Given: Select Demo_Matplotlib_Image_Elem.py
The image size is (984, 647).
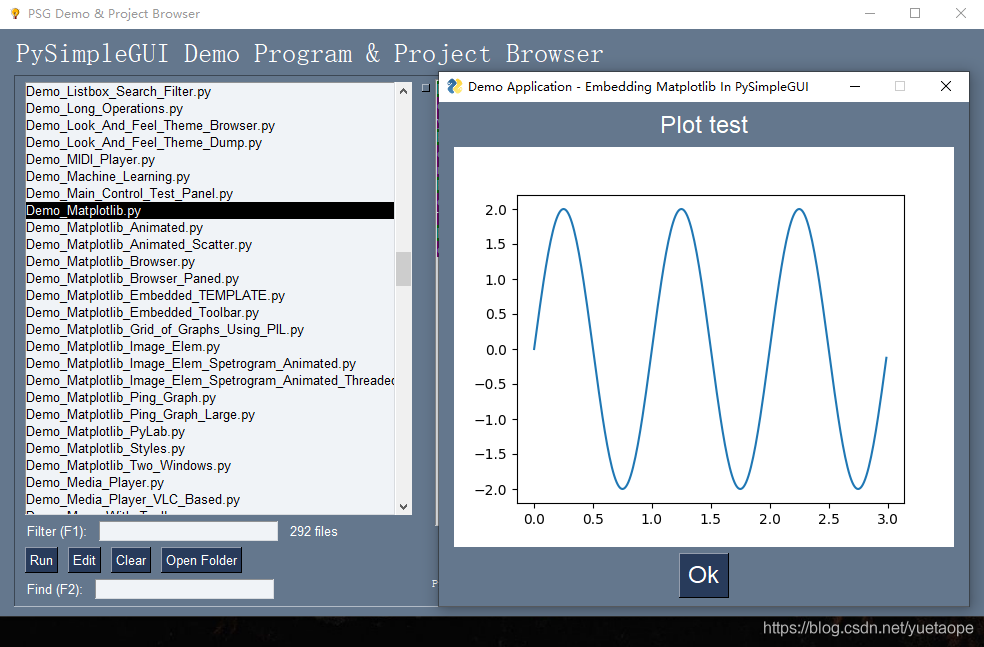Looking at the screenshot, I should click(210, 346).
